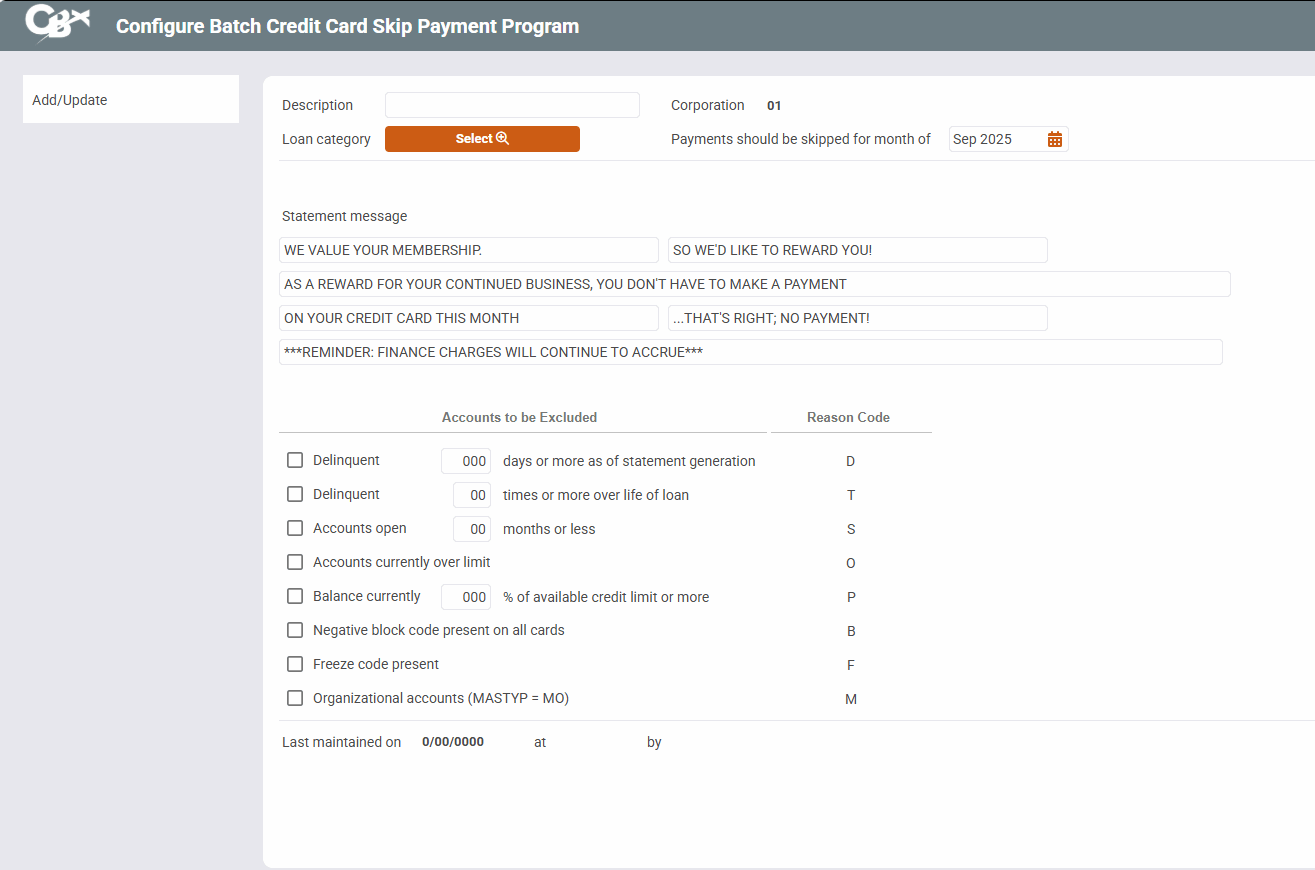Enable Delinquent days or more exclusion checkbox
Viewport: 1315px width, 870px height.
point(295,460)
